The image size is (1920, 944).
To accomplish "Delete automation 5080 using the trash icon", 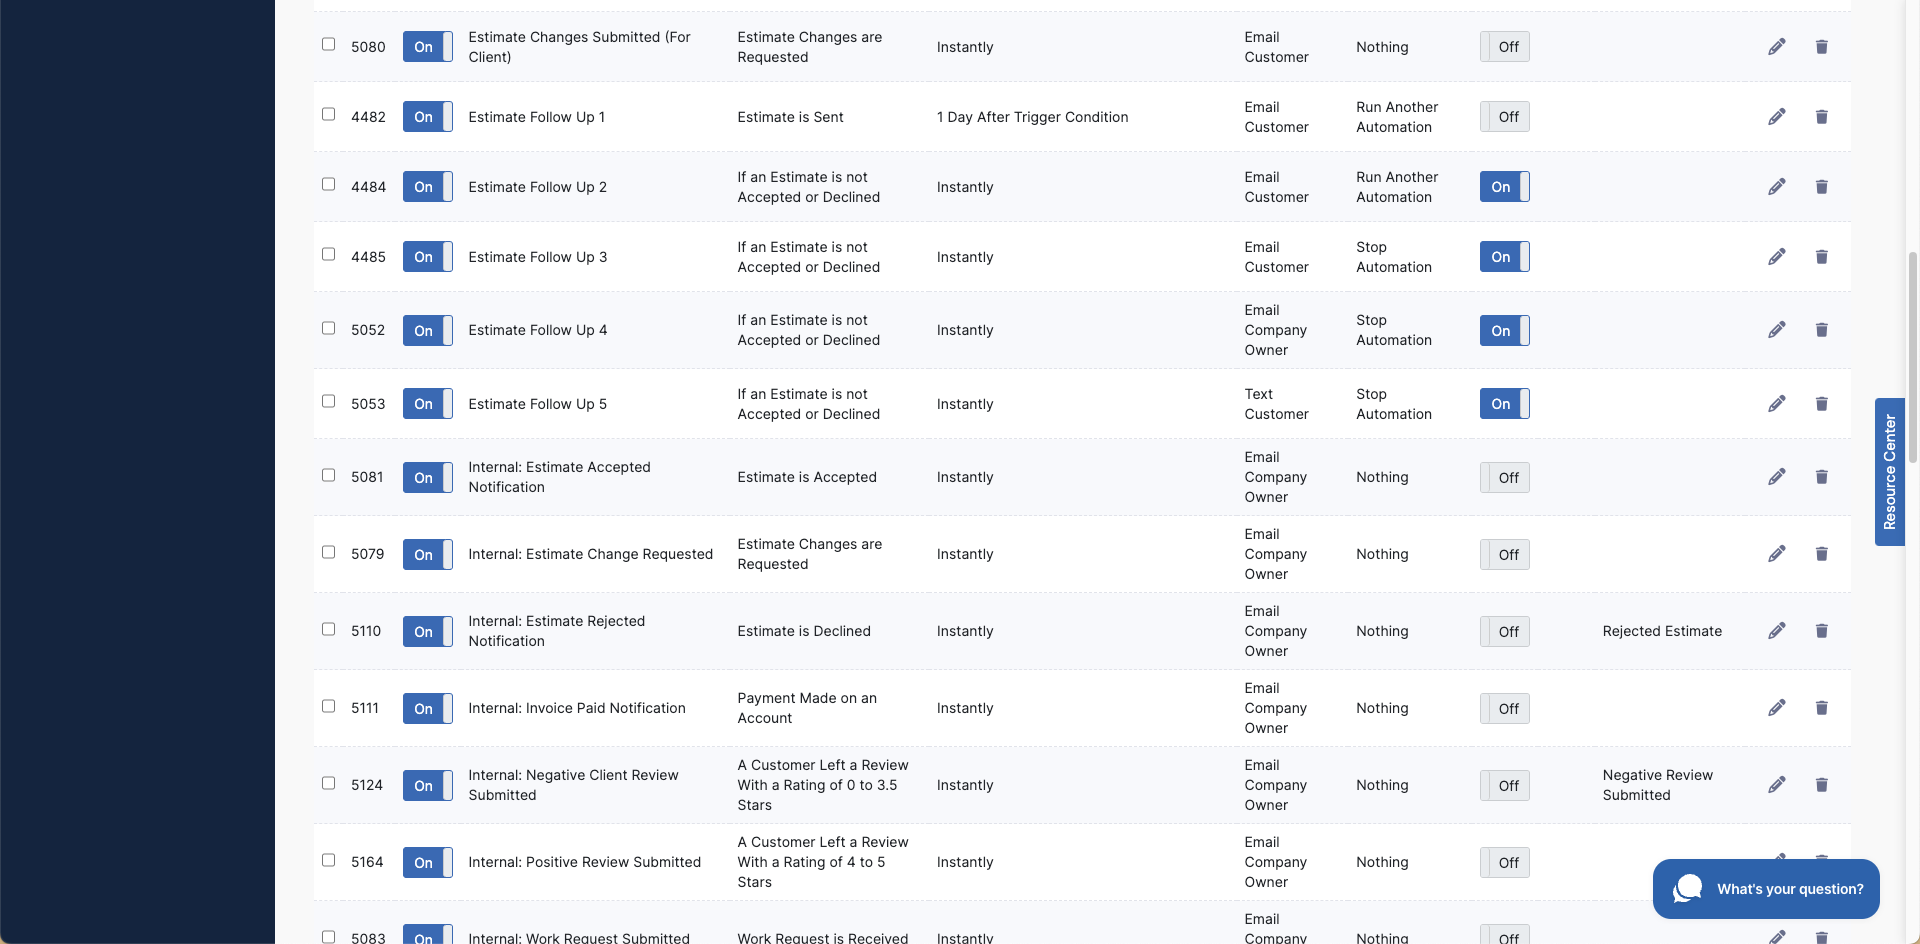I will click(1821, 47).
